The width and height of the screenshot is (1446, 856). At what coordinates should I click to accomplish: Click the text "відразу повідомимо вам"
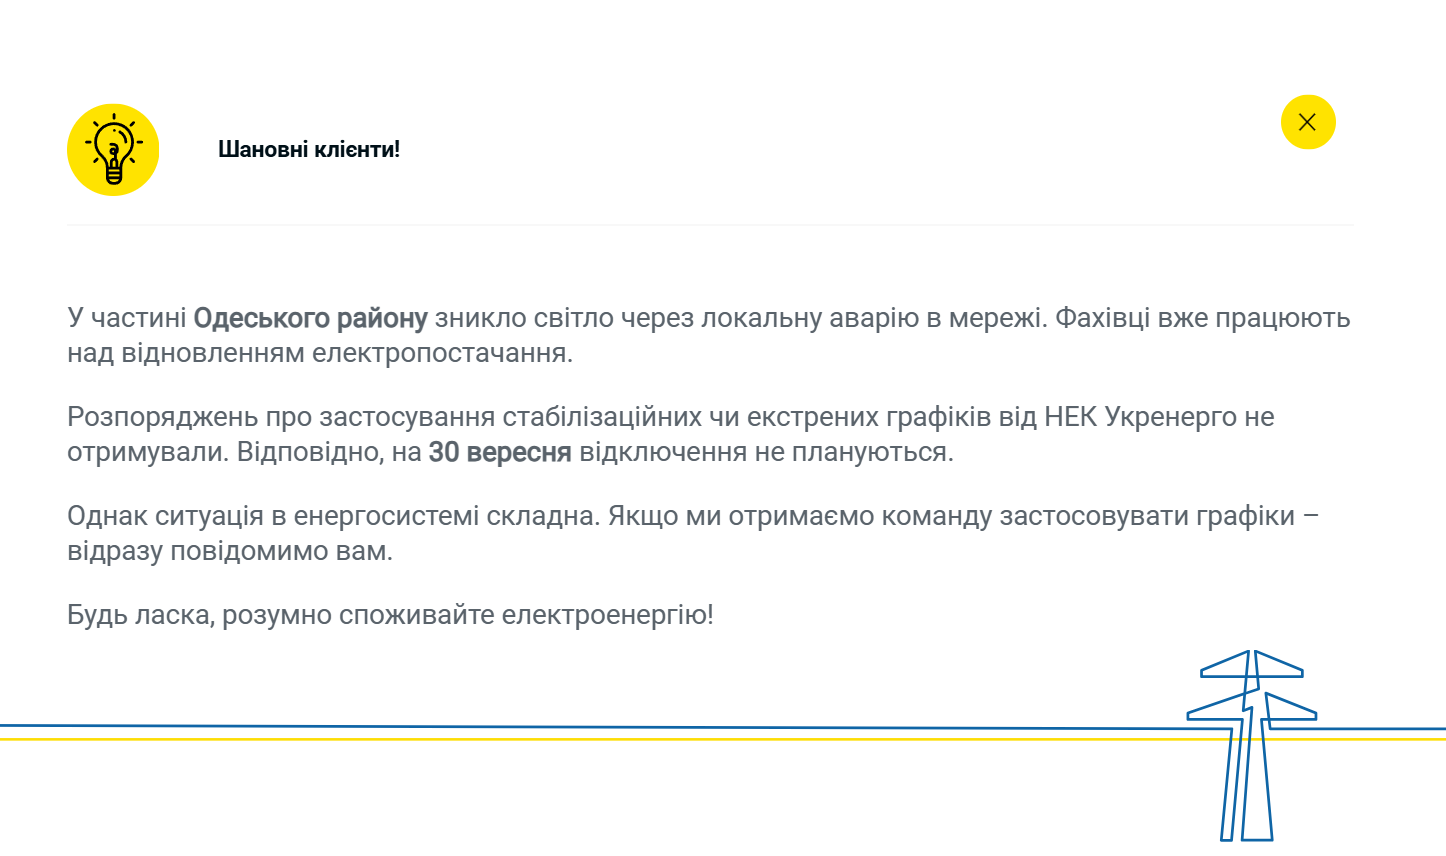[x=228, y=551]
